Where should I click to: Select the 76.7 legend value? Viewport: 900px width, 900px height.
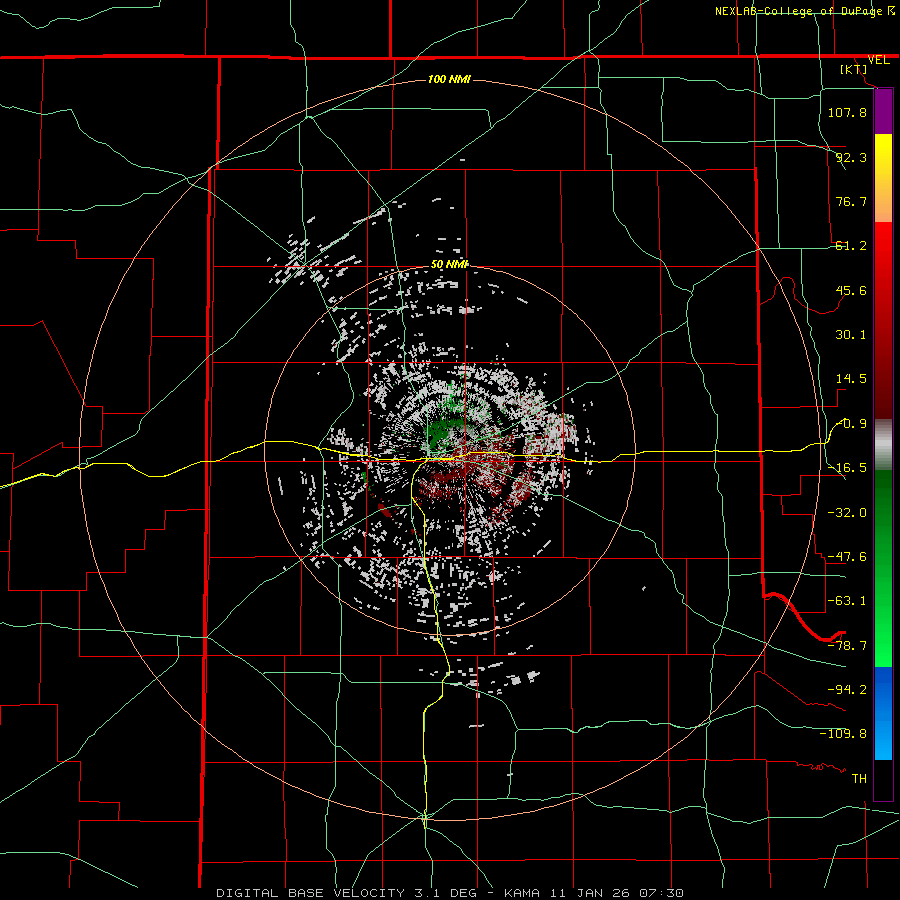(851, 201)
